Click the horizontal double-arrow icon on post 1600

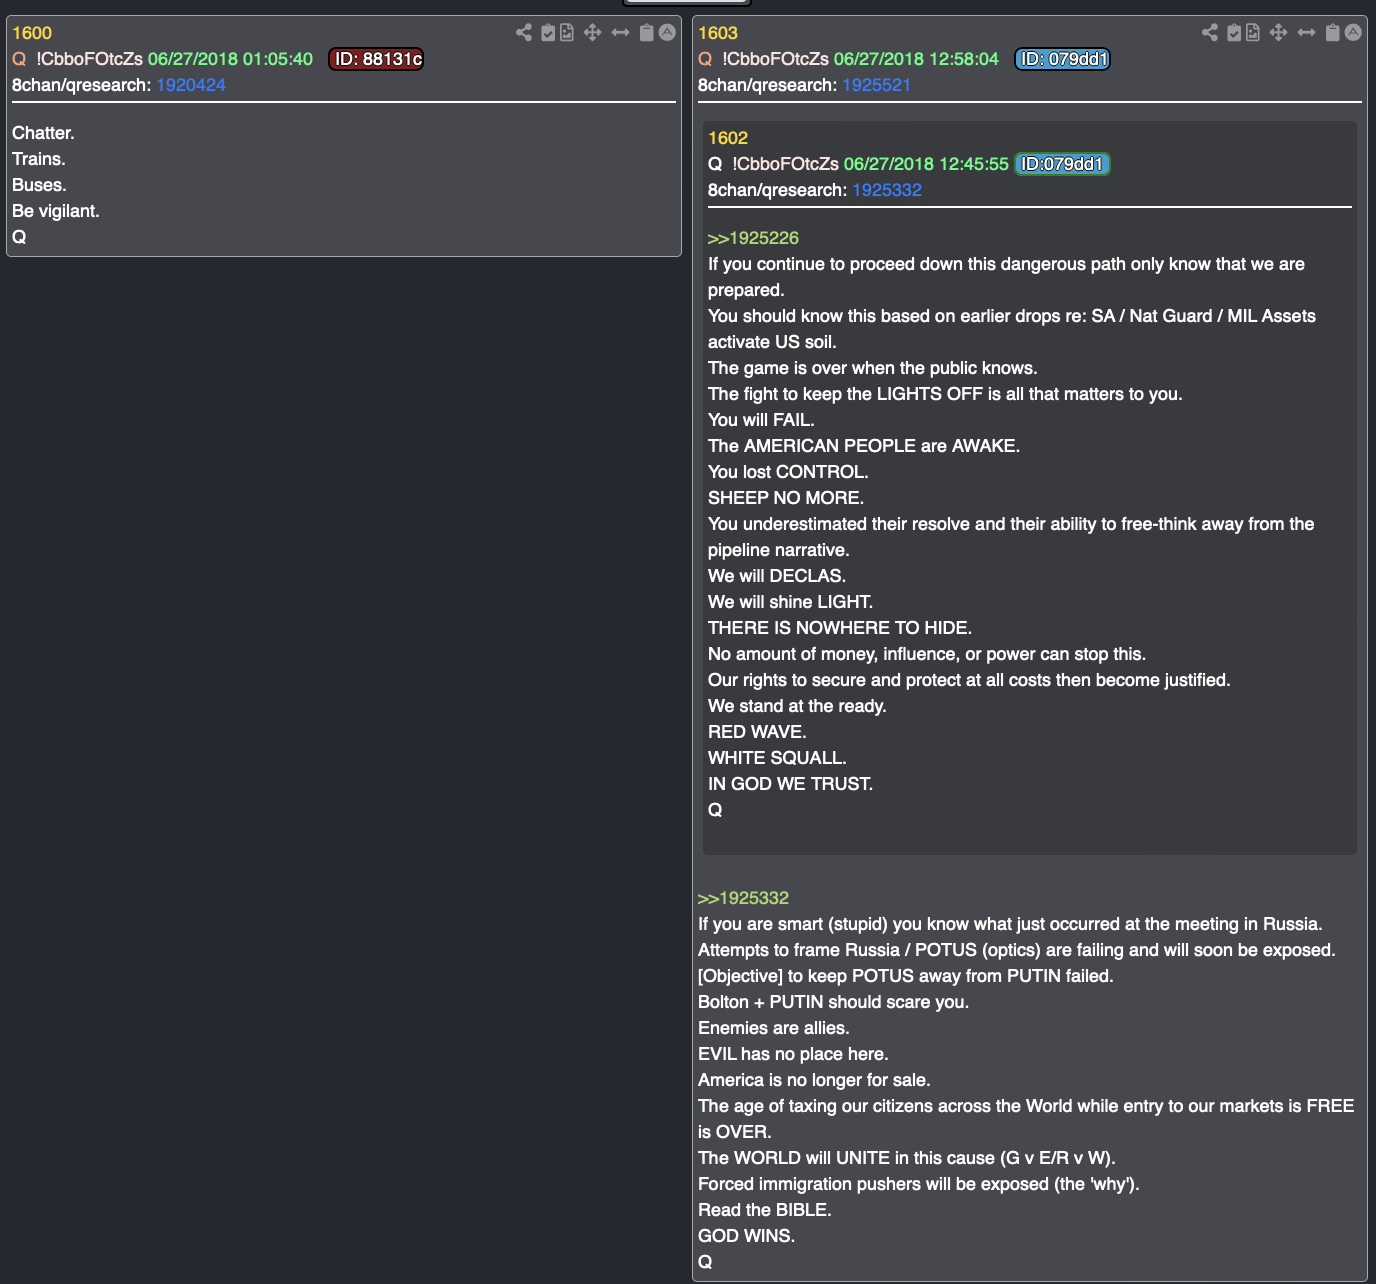pos(621,33)
